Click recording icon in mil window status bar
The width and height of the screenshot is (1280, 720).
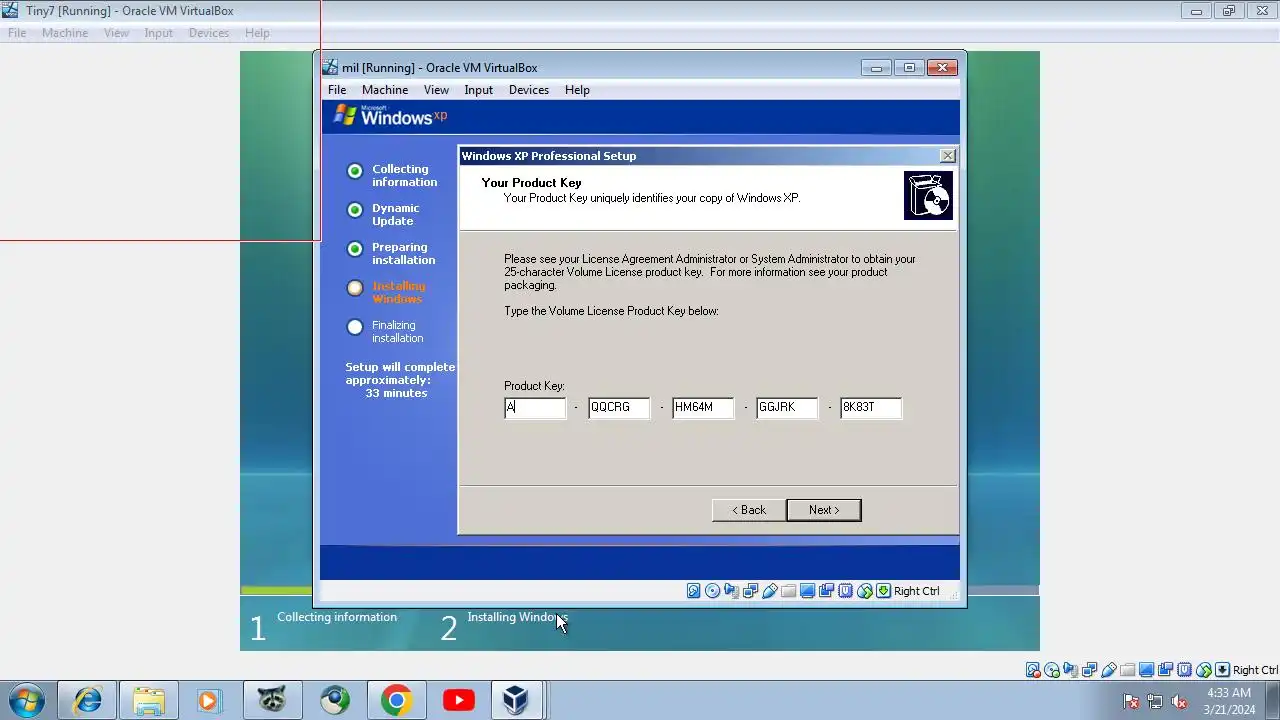click(827, 591)
